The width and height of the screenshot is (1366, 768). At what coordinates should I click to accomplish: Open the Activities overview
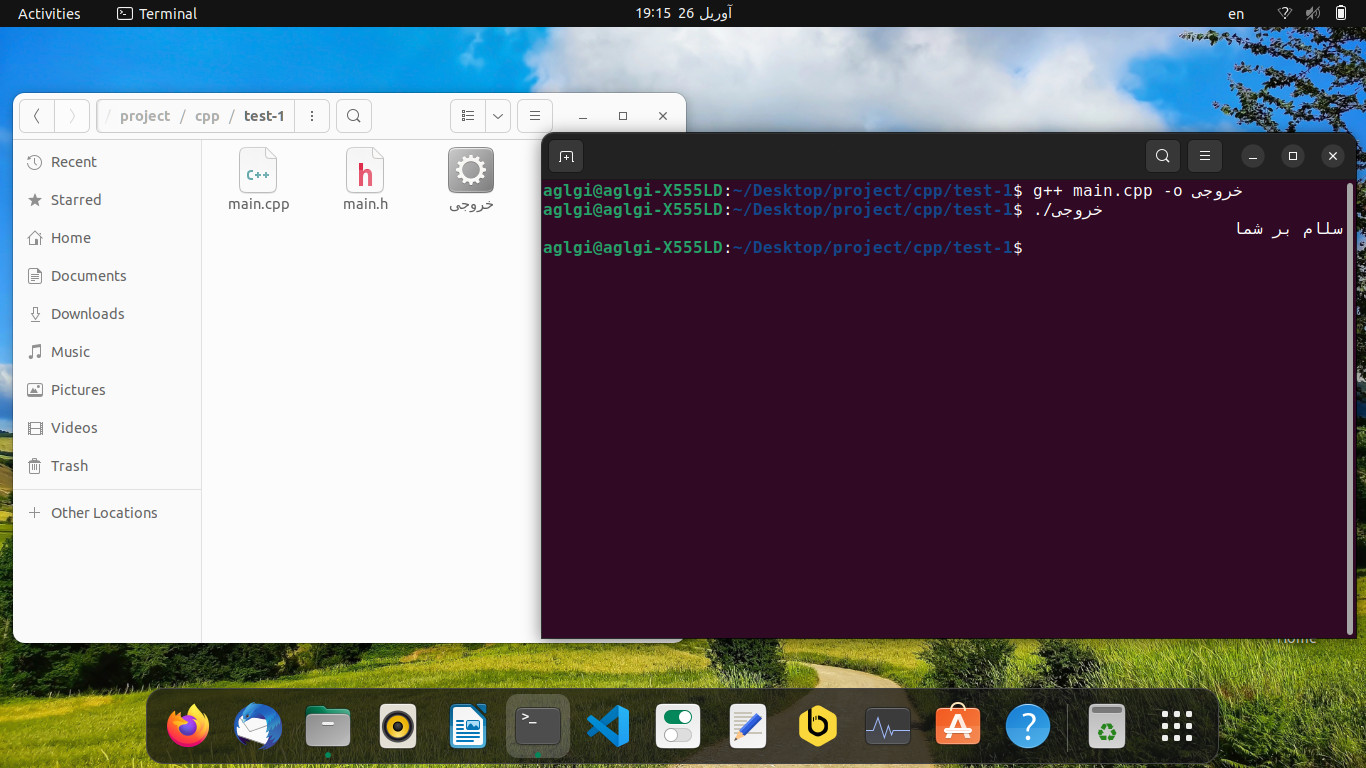49,14
